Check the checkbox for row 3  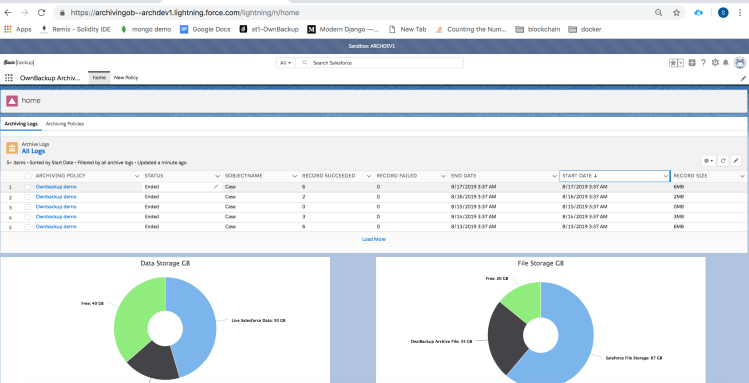(27, 207)
